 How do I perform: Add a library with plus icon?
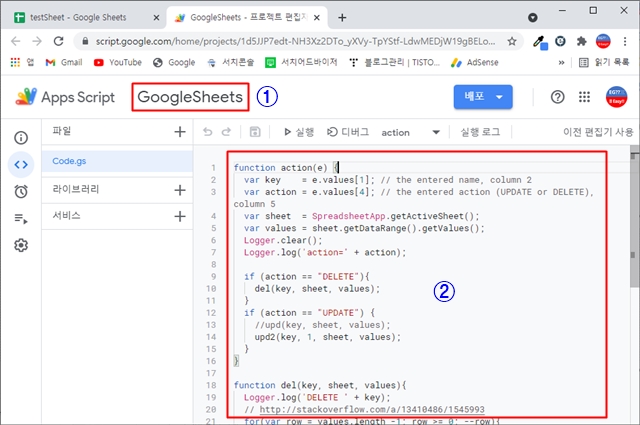(180, 190)
